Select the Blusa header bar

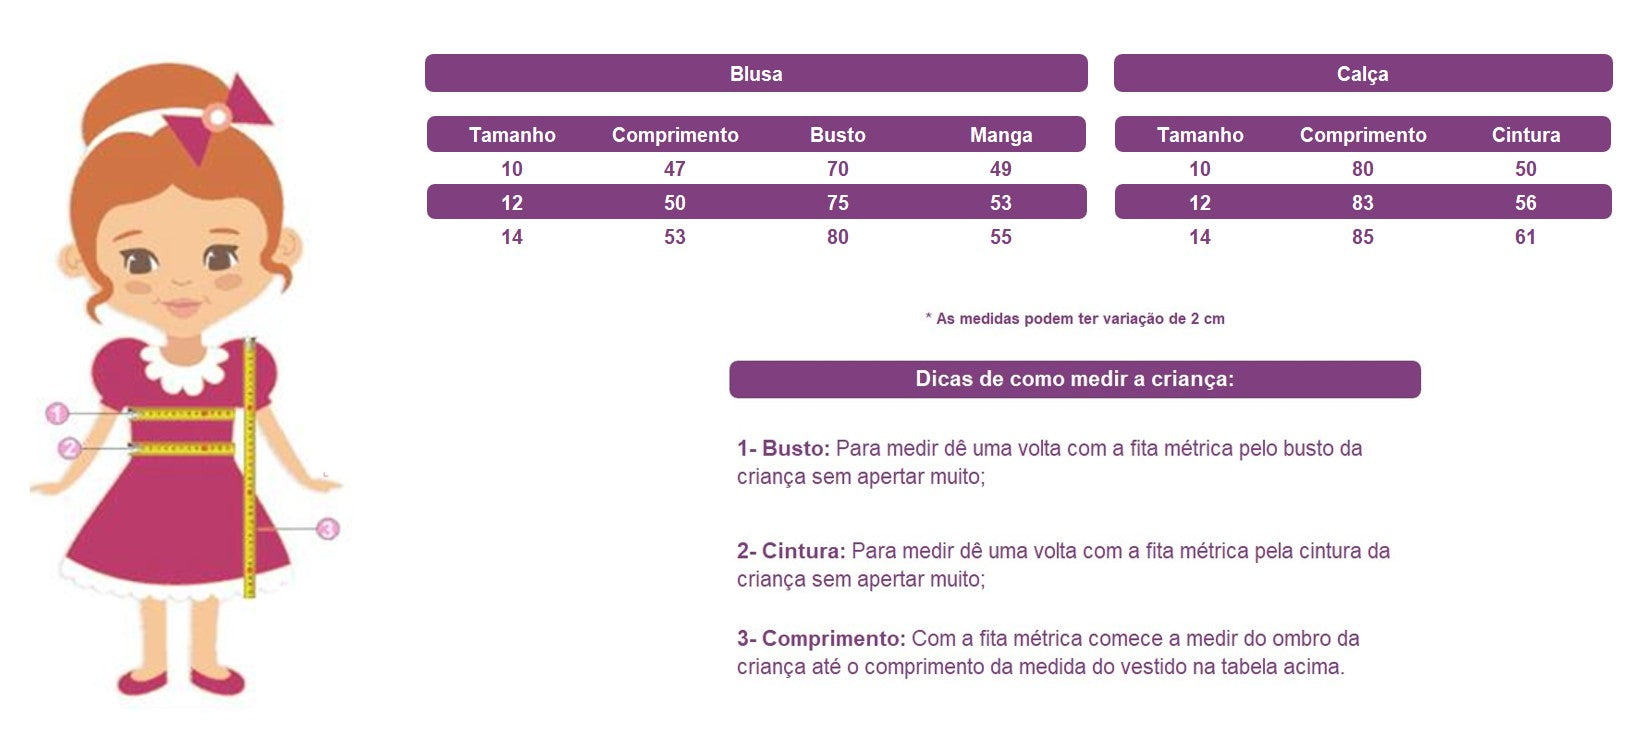(x=756, y=73)
